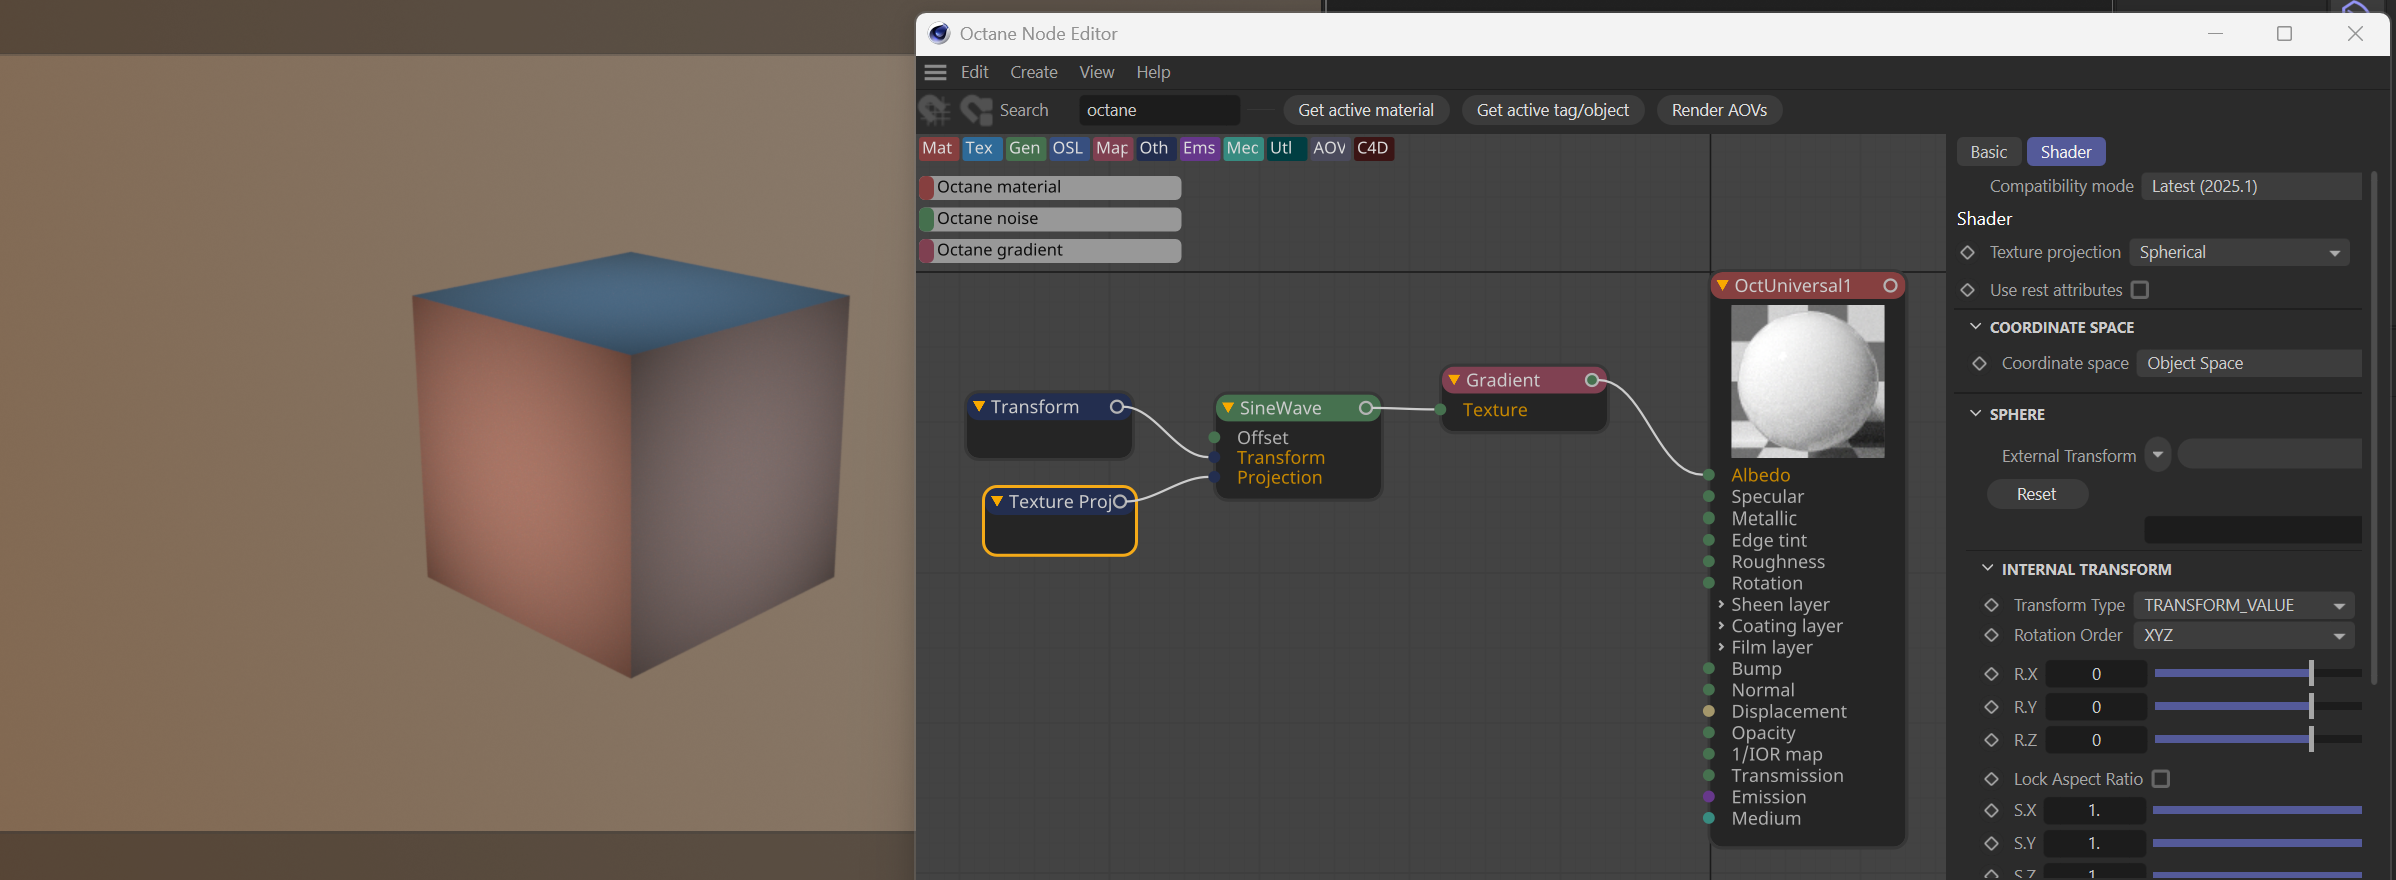Viewport: 2396px width, 880px height.
Task: Toggle the magnet-with-square snap icon
Action: click(976, 110)
